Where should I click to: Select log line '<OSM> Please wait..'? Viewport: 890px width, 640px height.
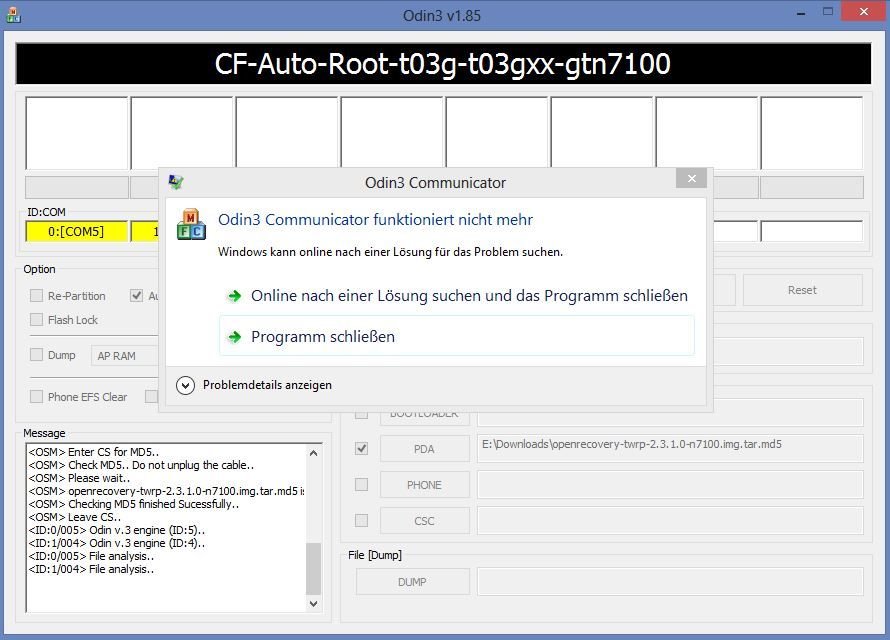pos(79,478)
